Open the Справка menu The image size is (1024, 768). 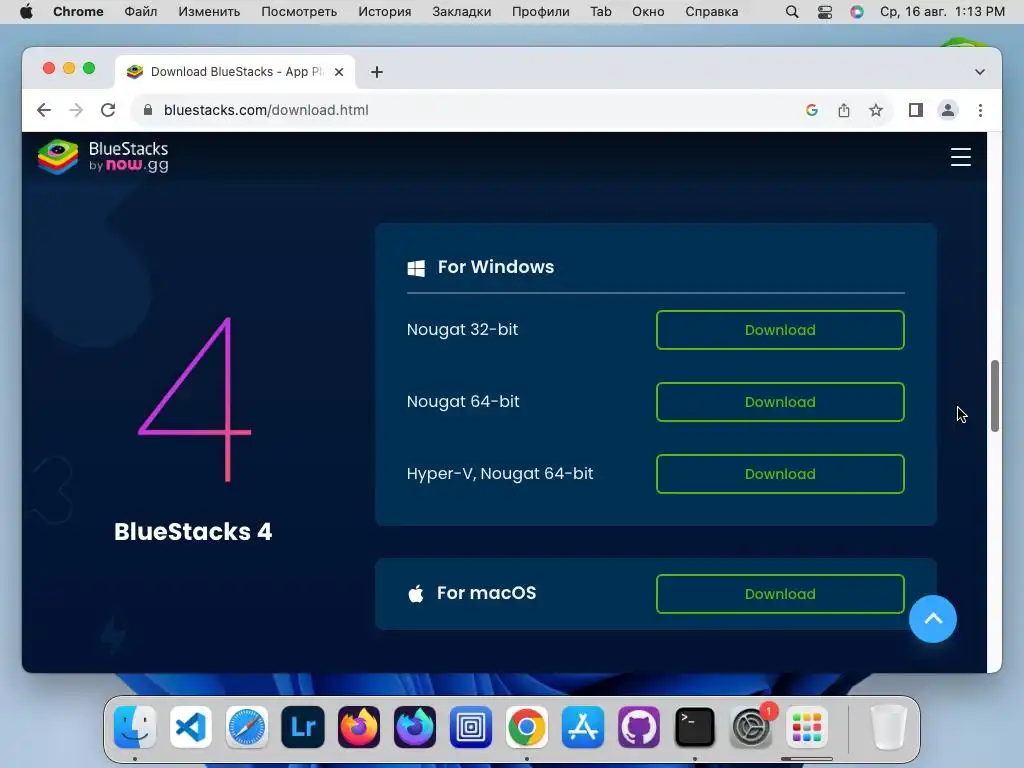pos(711,12)
